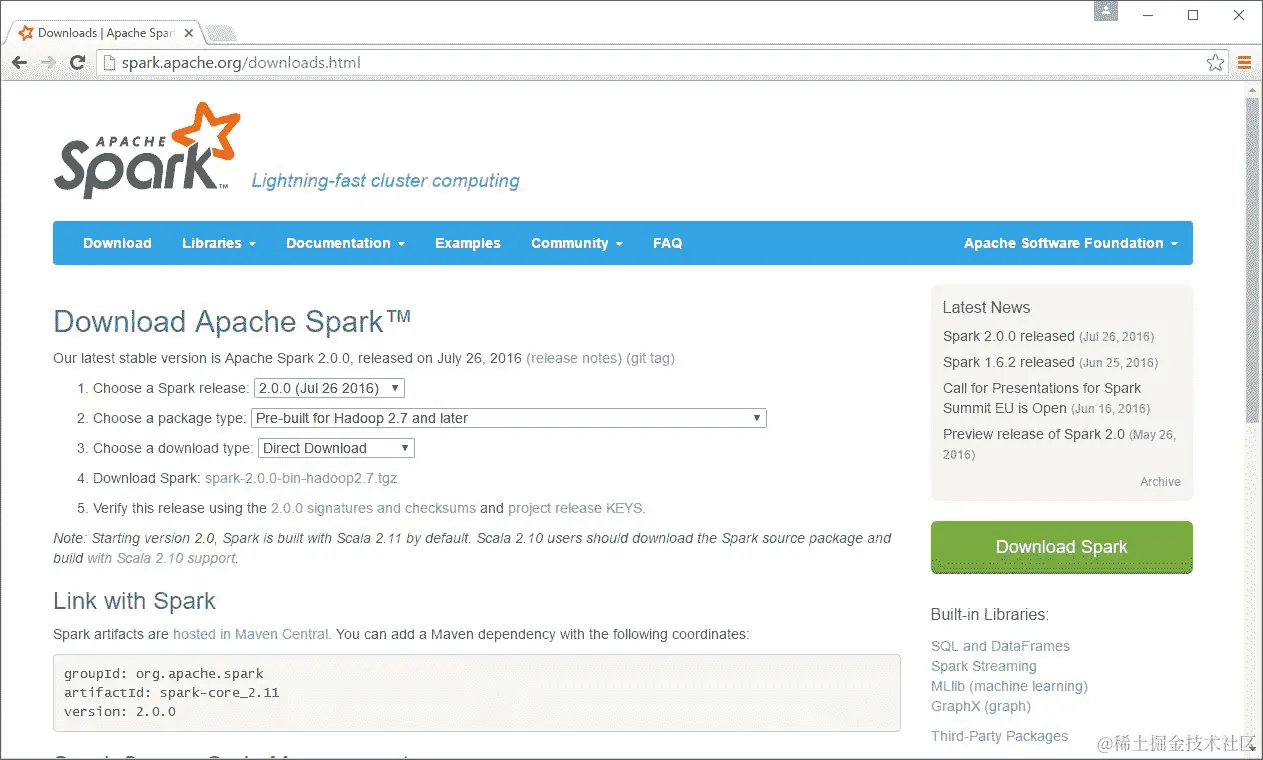Expand the Documentation menu

[x=345, y=243]
